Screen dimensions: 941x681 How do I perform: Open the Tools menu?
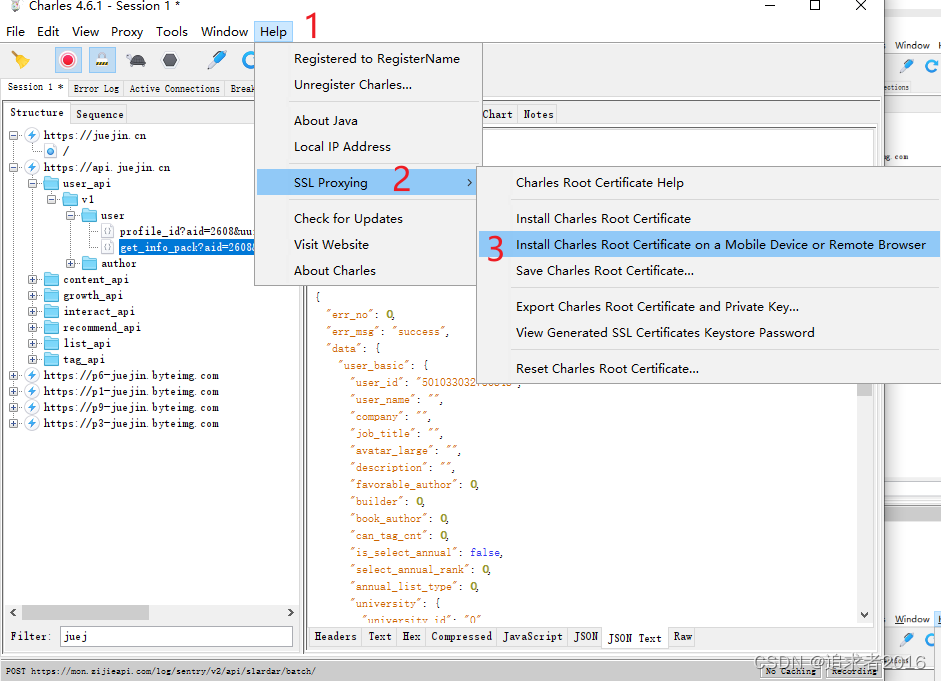point(172,32)
